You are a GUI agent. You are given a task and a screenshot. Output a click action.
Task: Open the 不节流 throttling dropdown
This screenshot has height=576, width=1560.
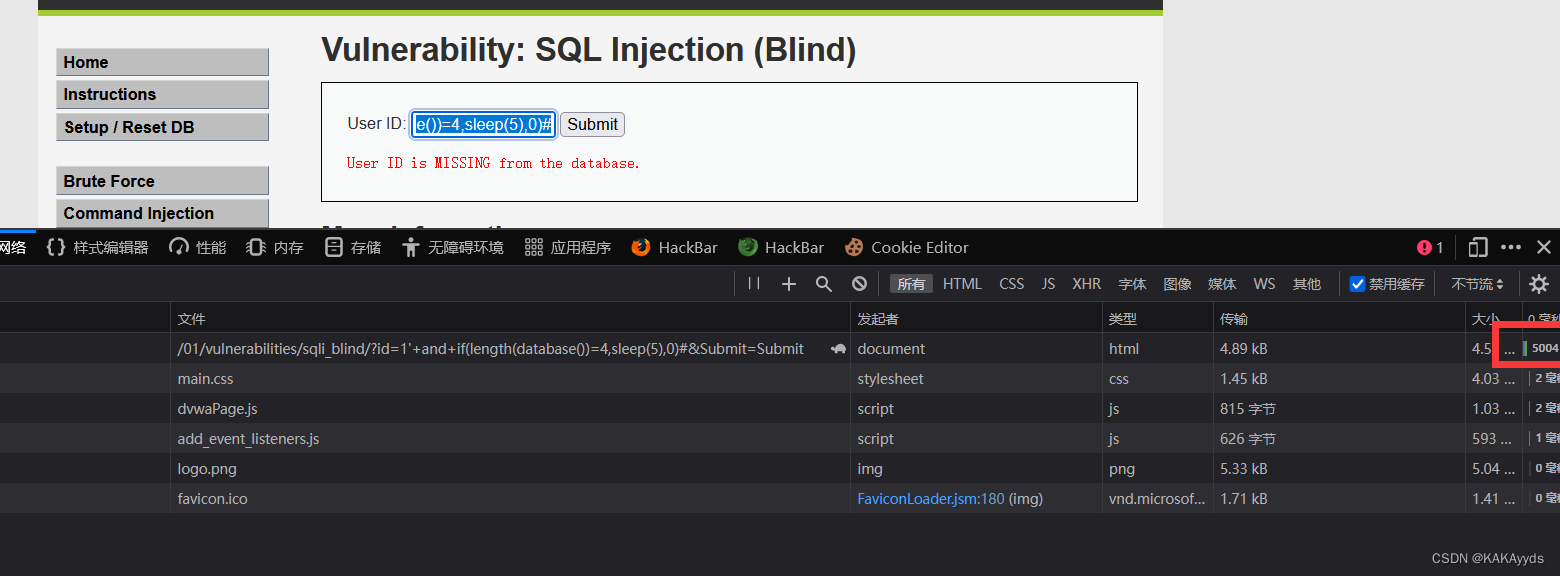[1477, 284]
